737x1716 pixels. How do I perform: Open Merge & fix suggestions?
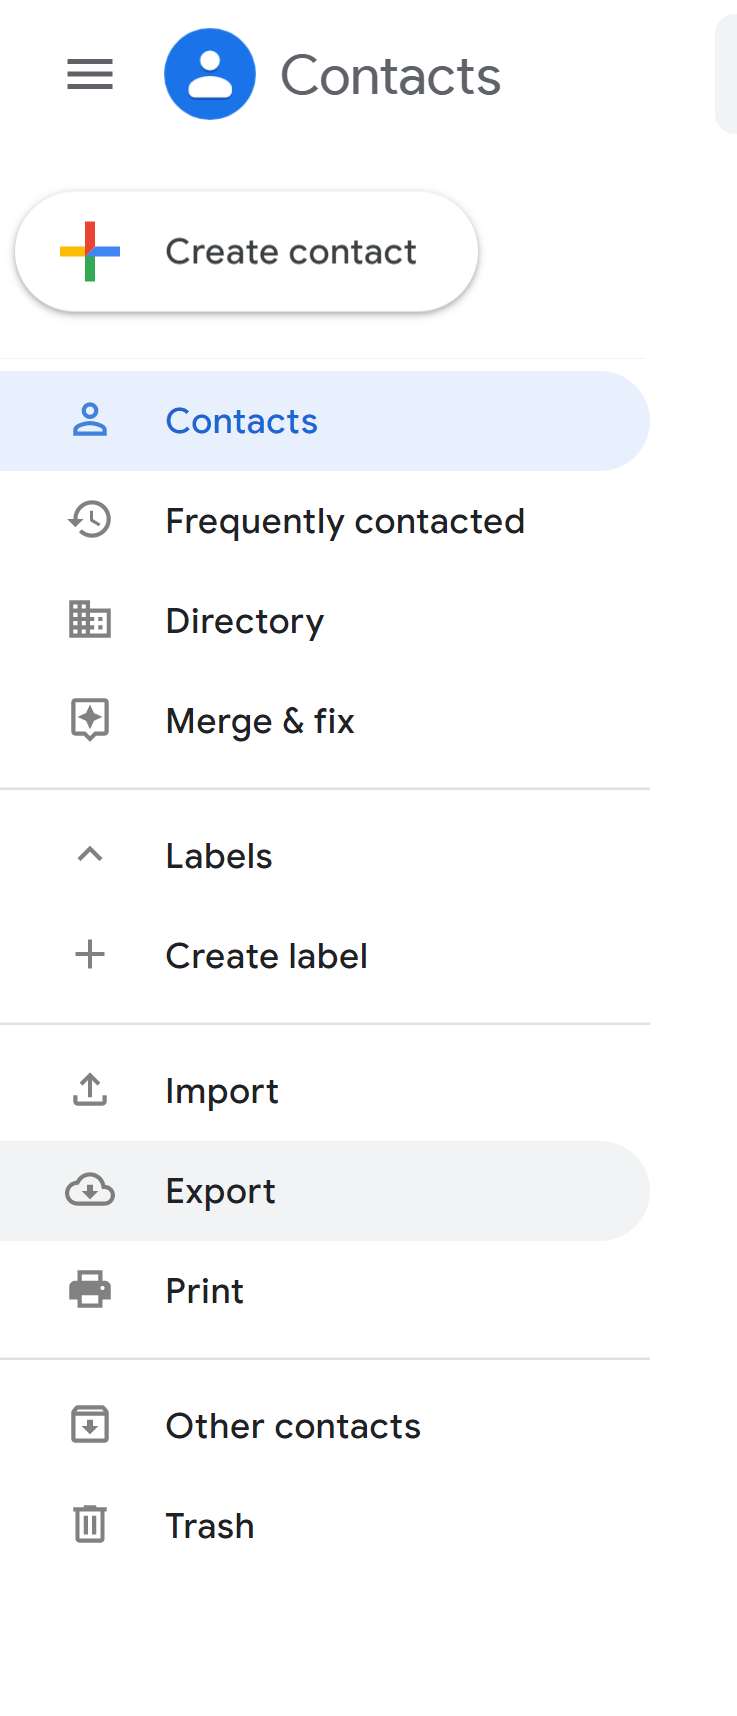[325, 721]
